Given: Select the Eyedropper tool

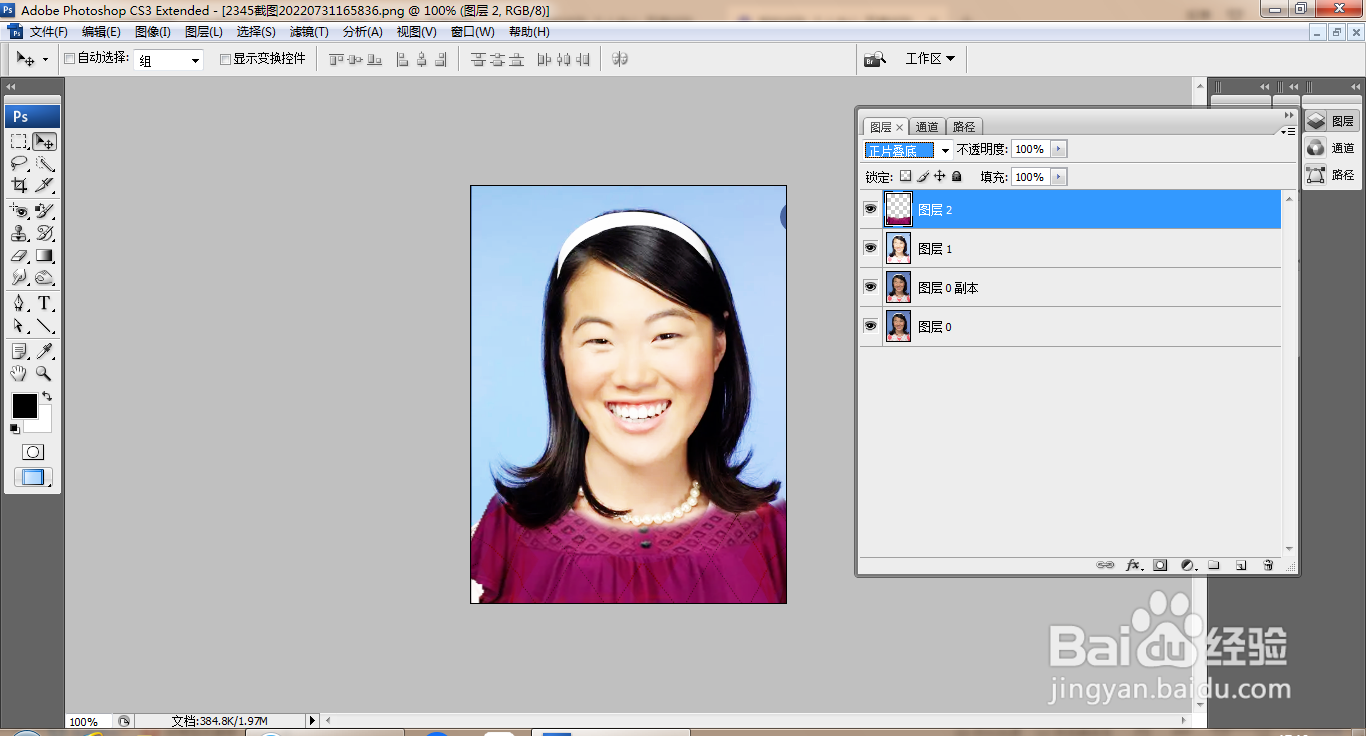Looking at the screenshot, I should (44, 351).
